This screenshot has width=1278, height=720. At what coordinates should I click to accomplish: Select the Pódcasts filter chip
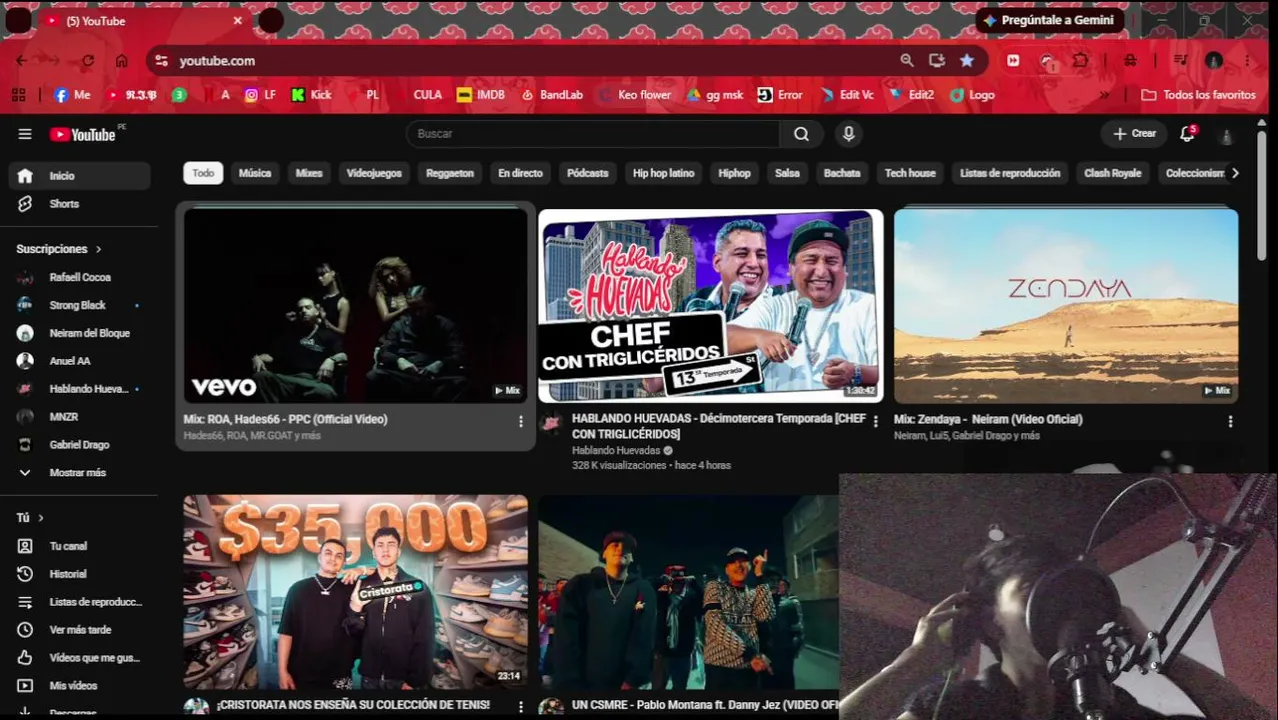(x=588, y=173)
